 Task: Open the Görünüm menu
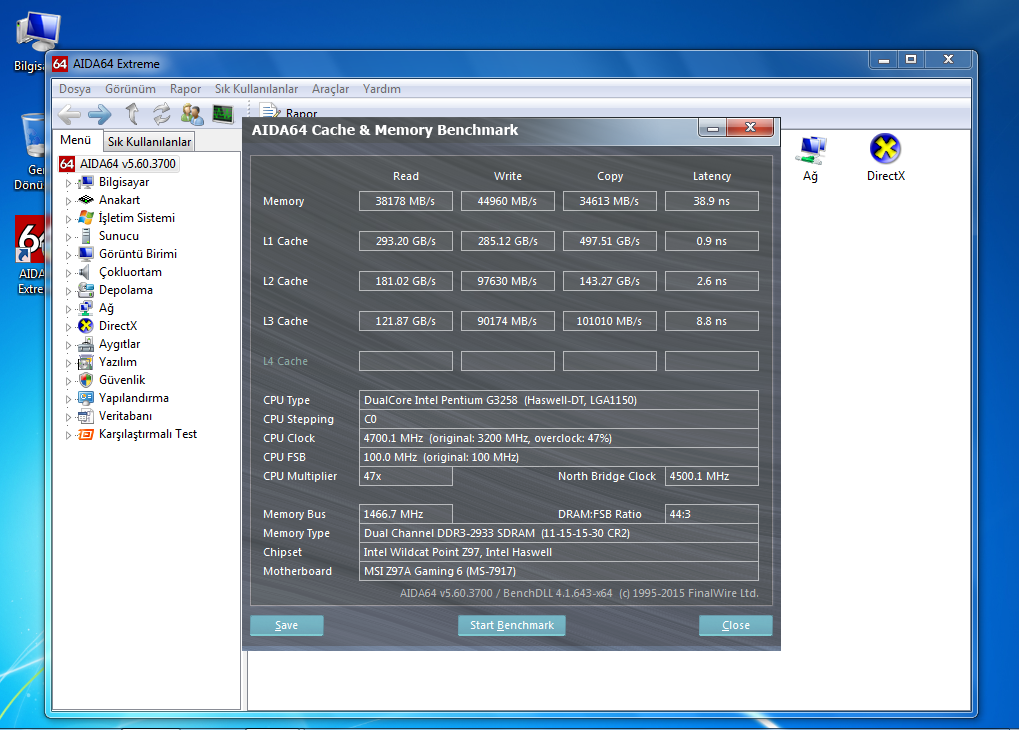(x=131, y=89)
